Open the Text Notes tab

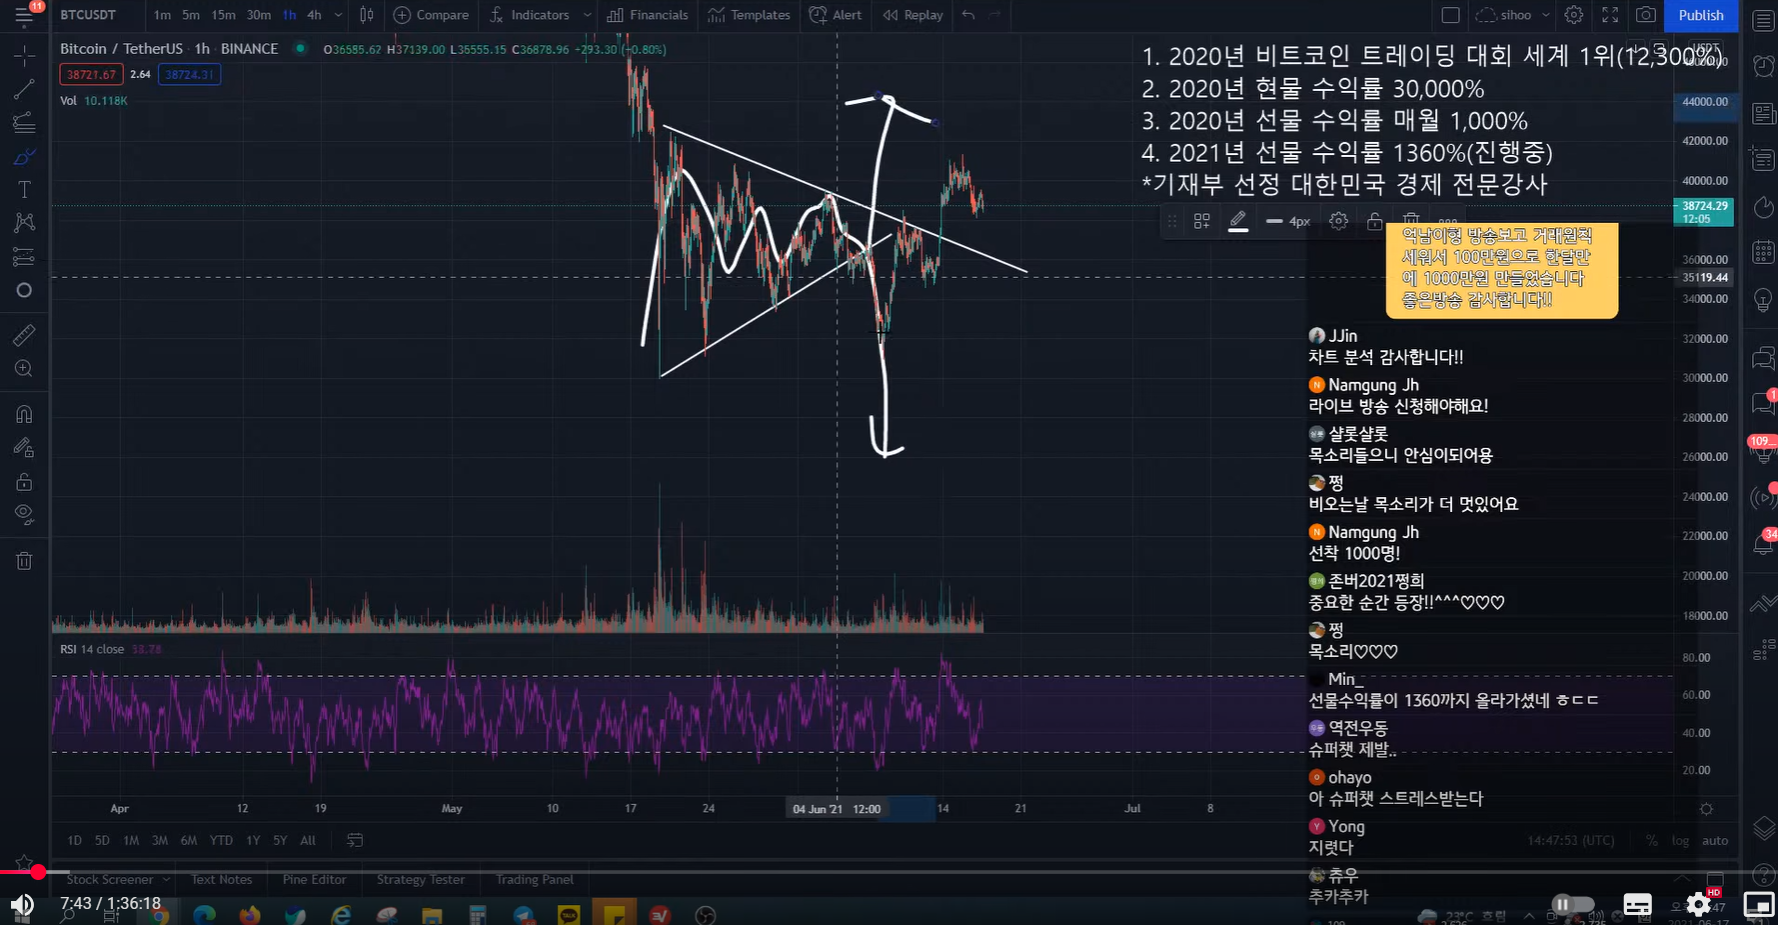[221, 879]
